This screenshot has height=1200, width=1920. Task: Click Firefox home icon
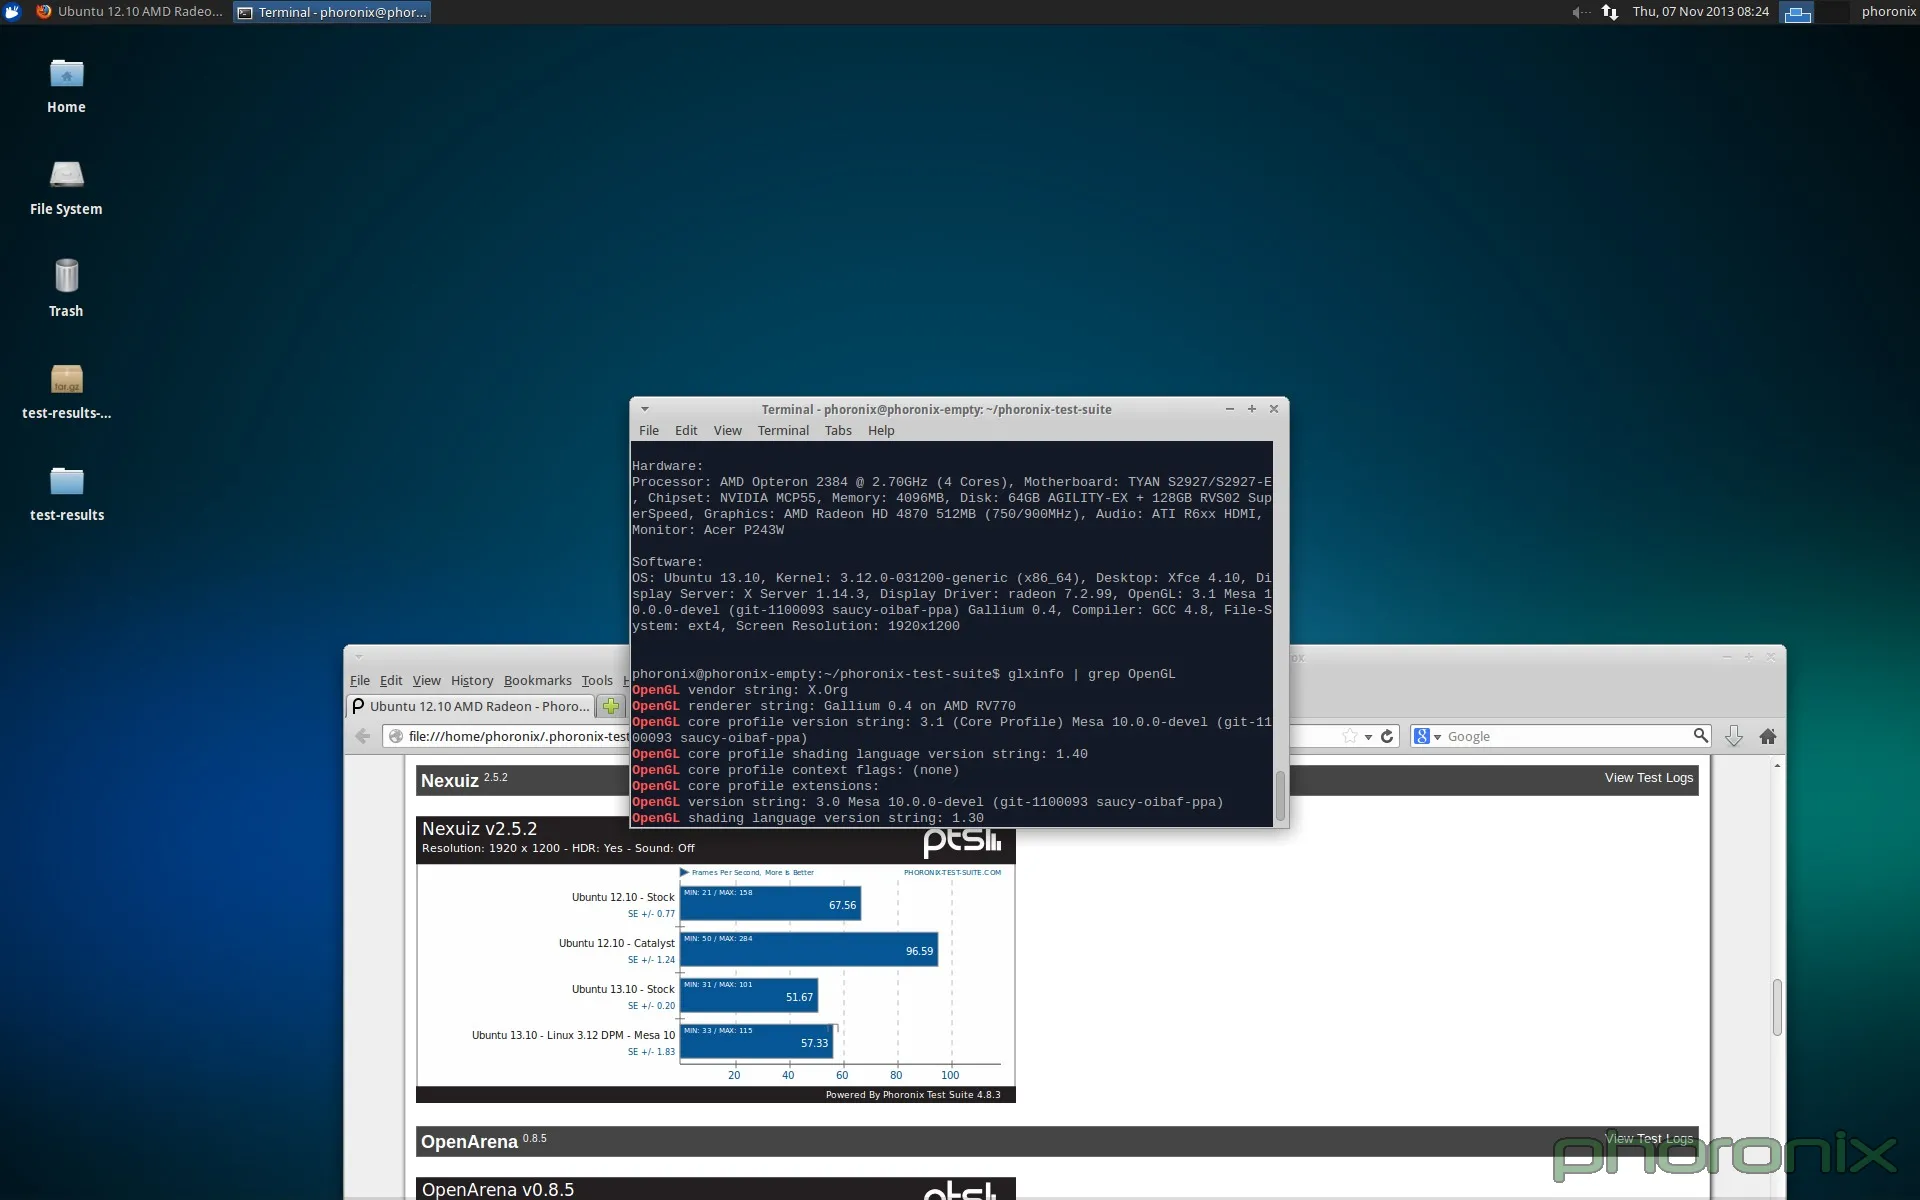1768,736
